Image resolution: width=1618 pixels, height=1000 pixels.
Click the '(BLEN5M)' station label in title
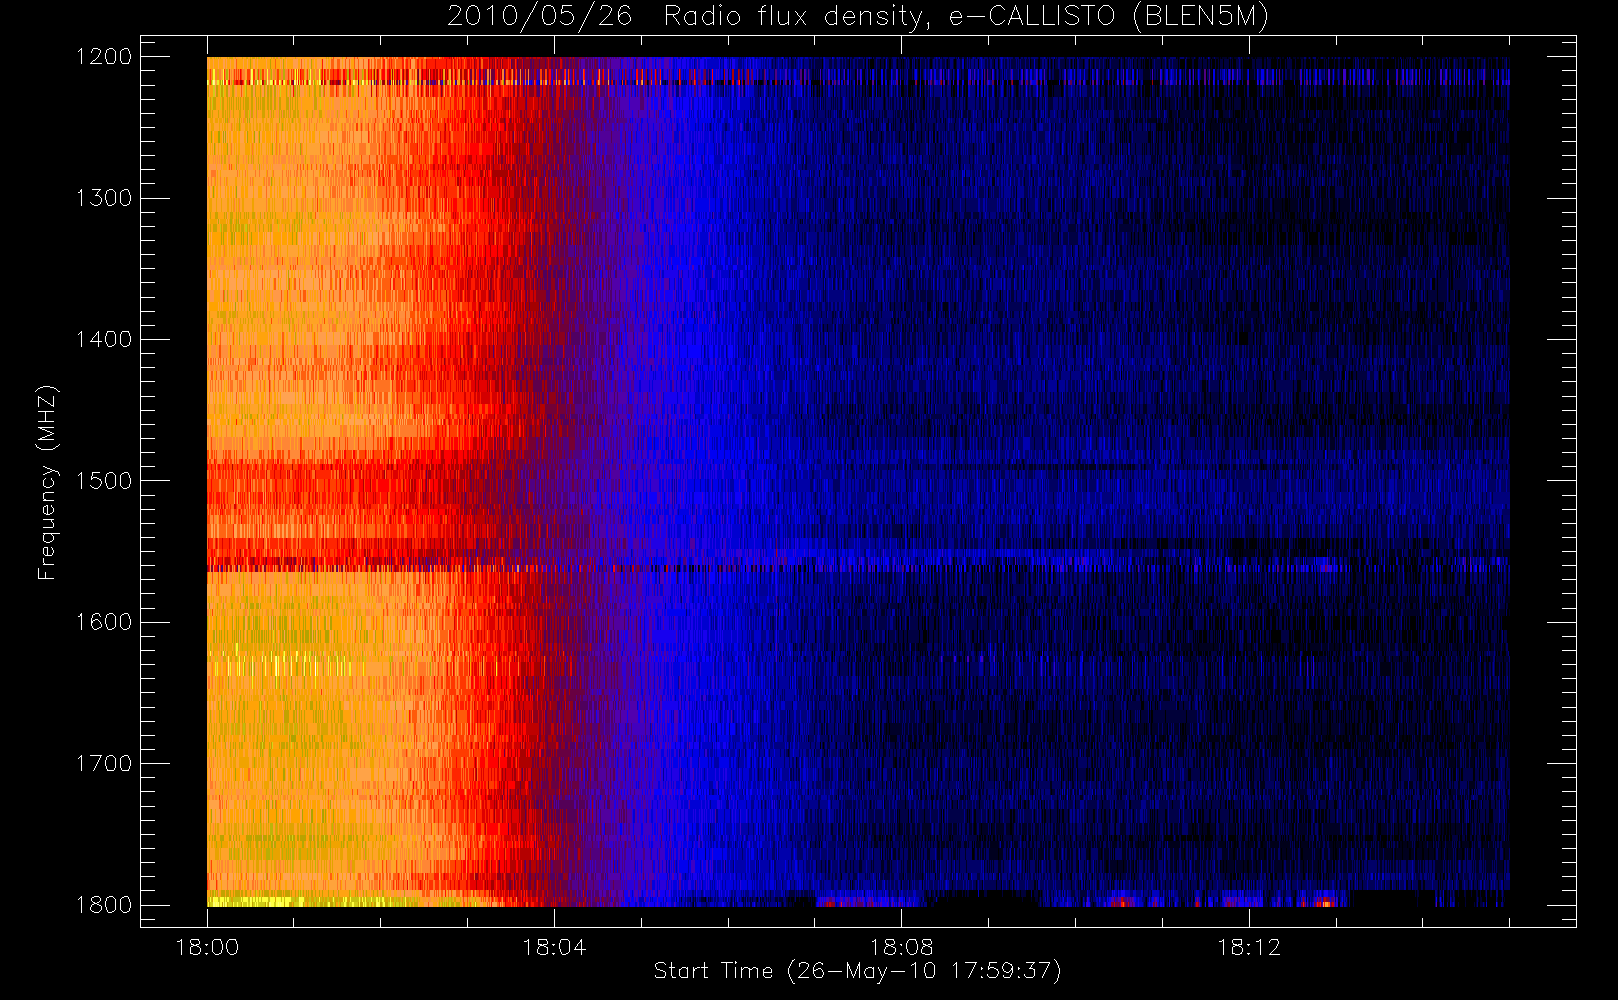click(1201, 16)
